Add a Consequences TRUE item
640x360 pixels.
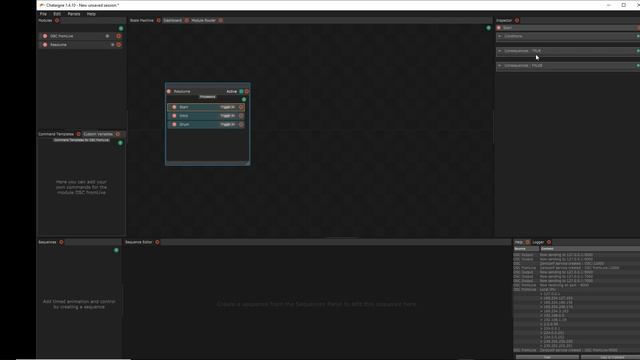click(x=638, y=51)
